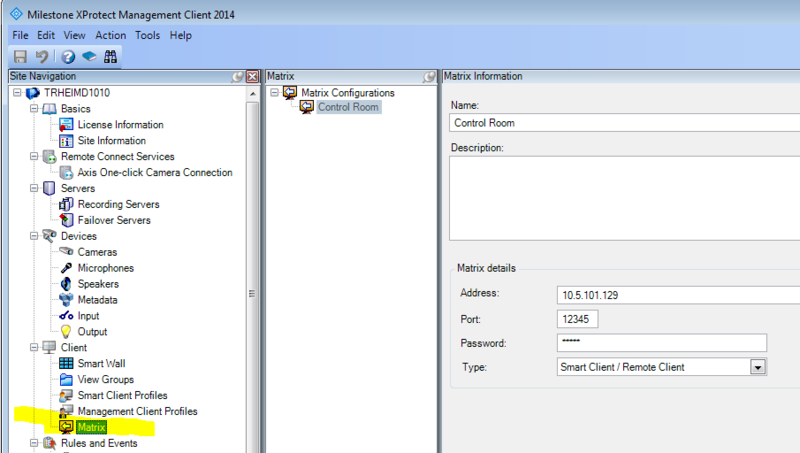This screenshot has width=800, height=453.
Task: Collapse the Matrix Configurations node
Action: (x=274, y=93)
